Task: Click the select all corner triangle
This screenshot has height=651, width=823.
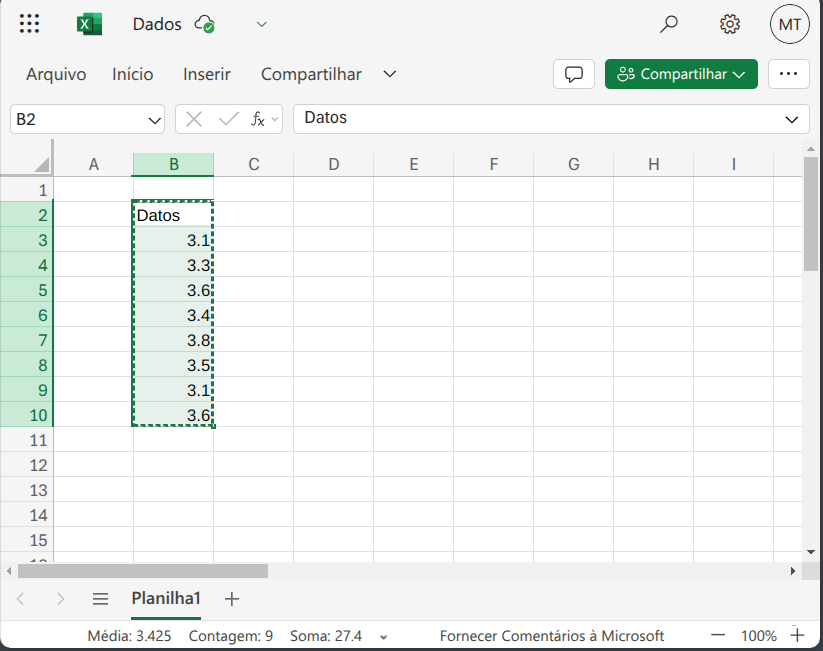Action: coord(42,165)
